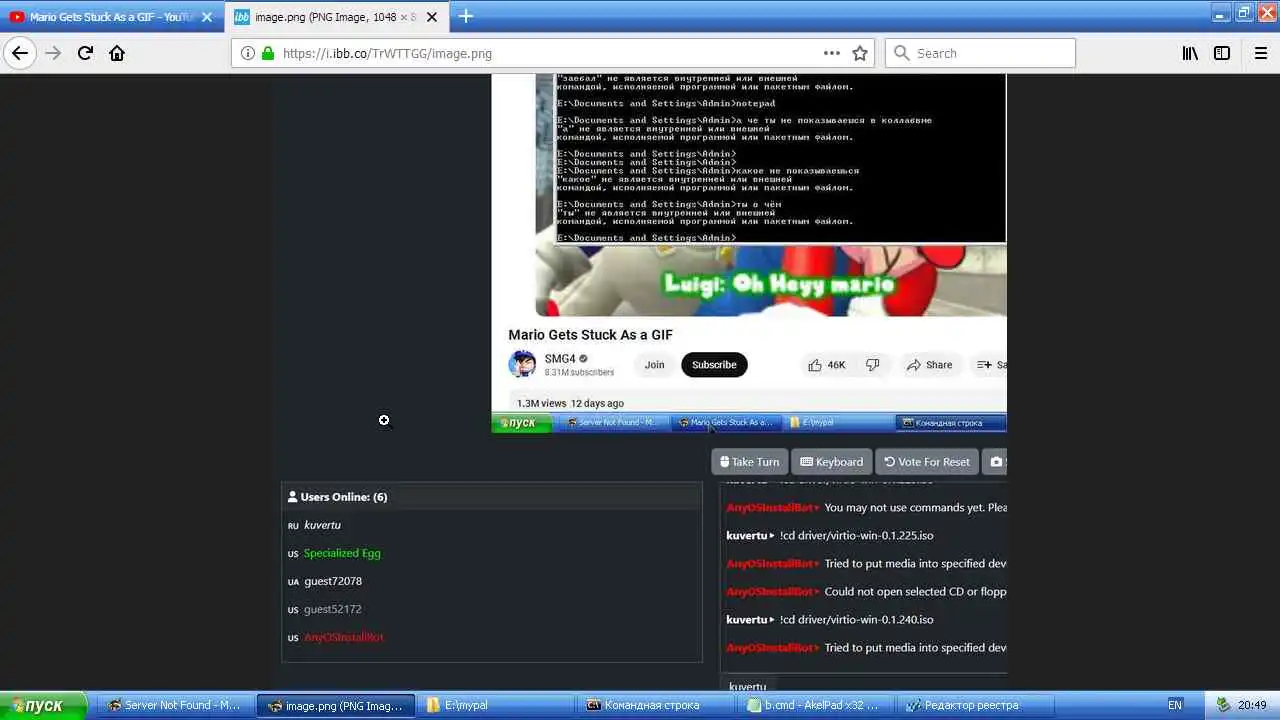Select image.png window on the bottom taskbar
This screenshot has width=1280, height=720.
click(335, 705)
